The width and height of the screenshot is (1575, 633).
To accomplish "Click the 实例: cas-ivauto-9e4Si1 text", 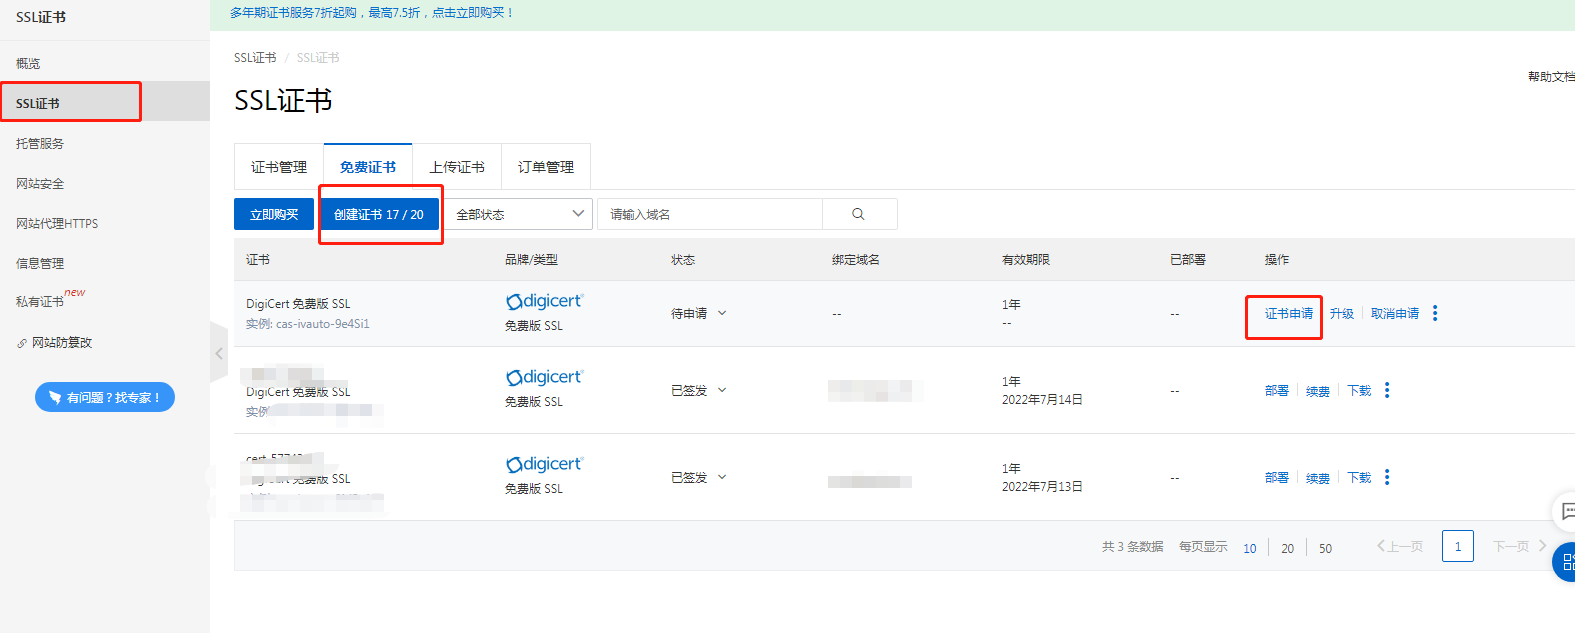I will (x=308, y=324).
